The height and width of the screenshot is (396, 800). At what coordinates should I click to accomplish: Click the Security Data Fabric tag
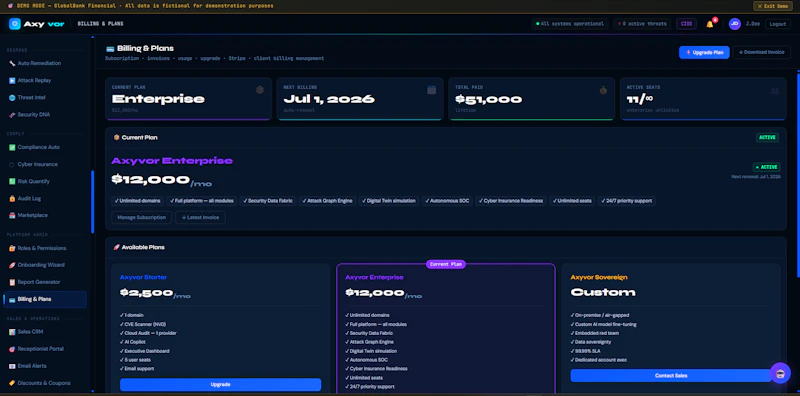point(268,201)
